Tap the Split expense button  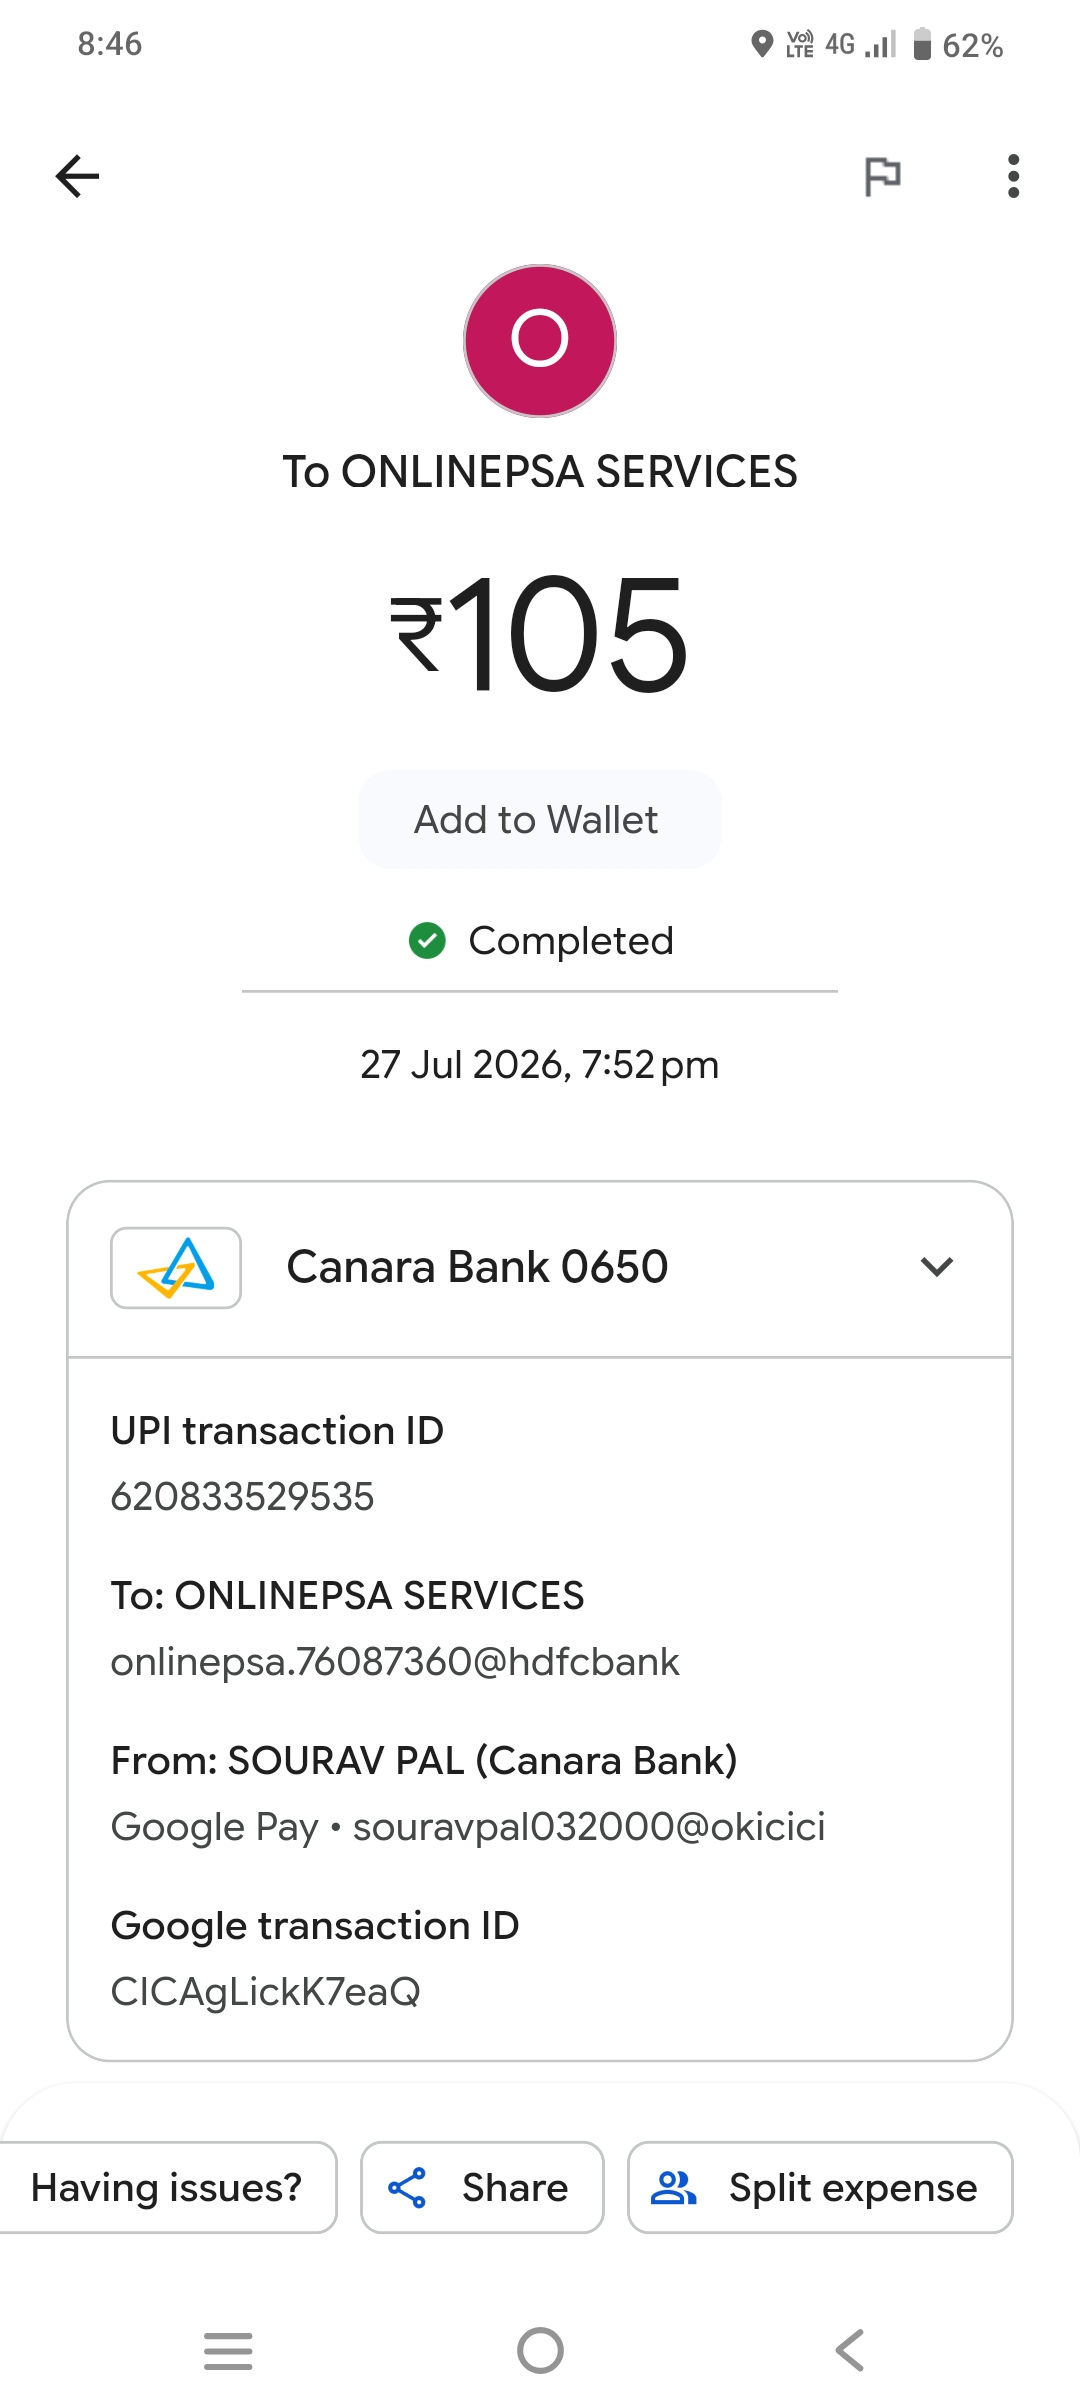[x=820, y=2187]
